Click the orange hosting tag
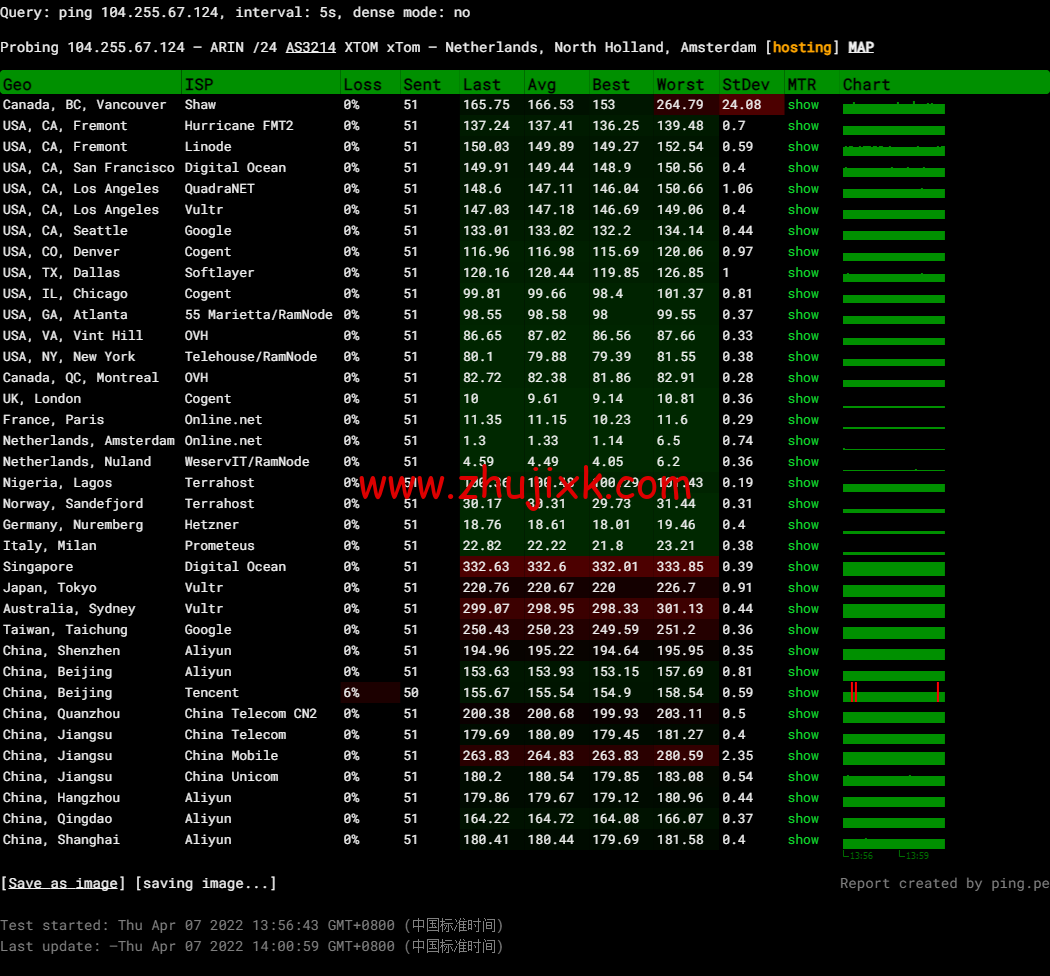 [802, 47]
